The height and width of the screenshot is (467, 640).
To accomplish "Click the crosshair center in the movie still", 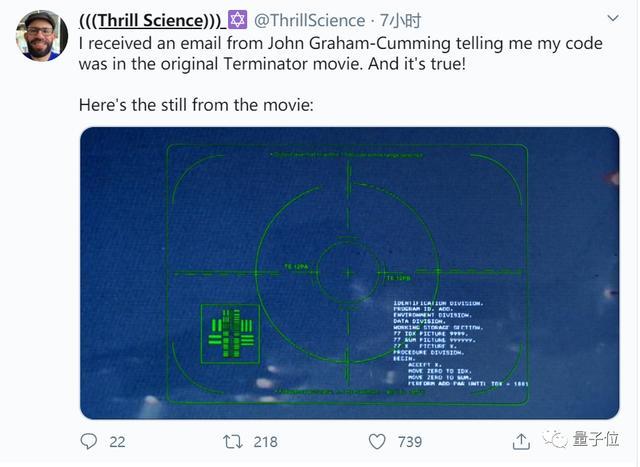I will tap(348, 271).
